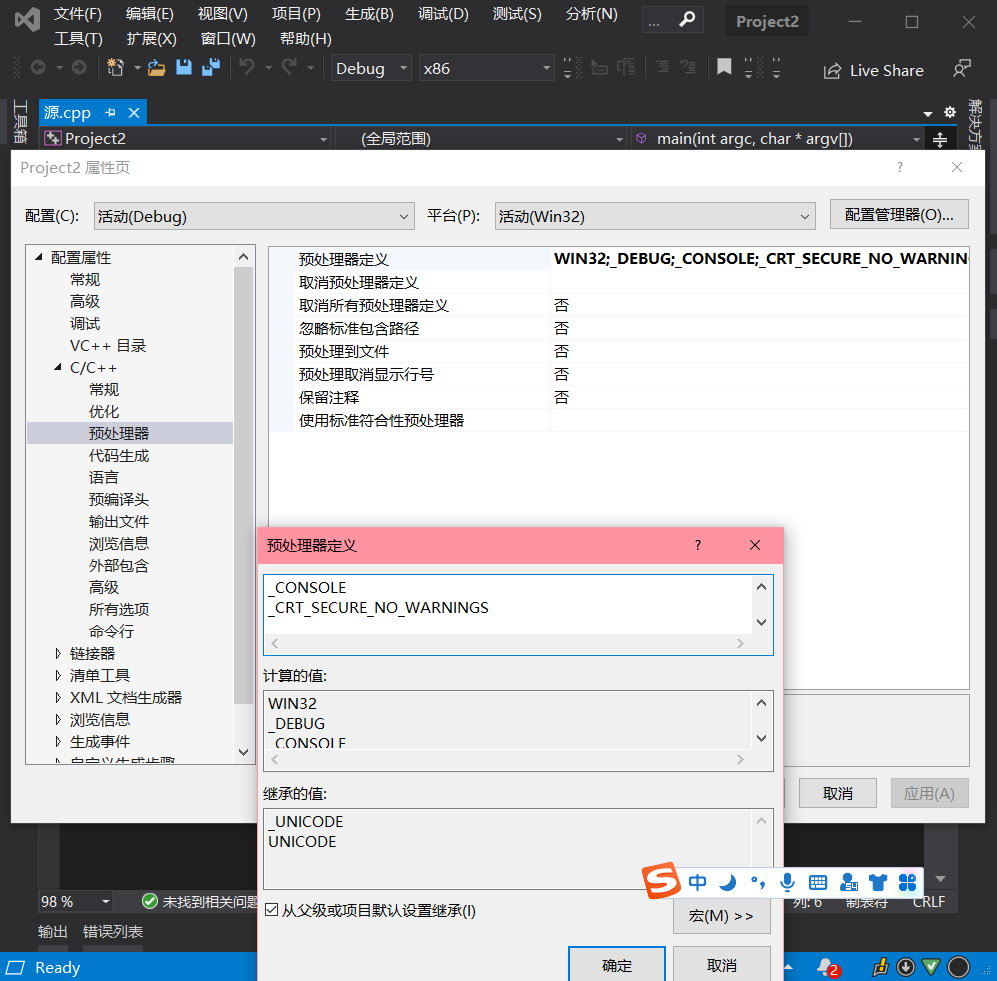Open editor tab settings gear icon
The width and height of the screenshot is (997, 981).
(950, 113)
